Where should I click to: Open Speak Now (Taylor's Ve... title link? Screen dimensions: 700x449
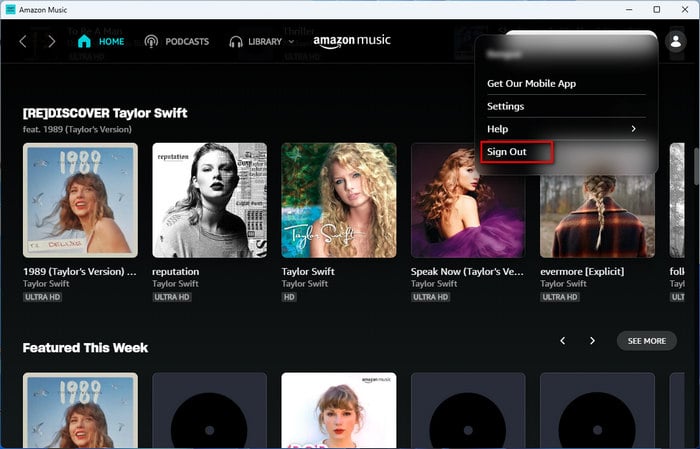[x=467, y=271]
